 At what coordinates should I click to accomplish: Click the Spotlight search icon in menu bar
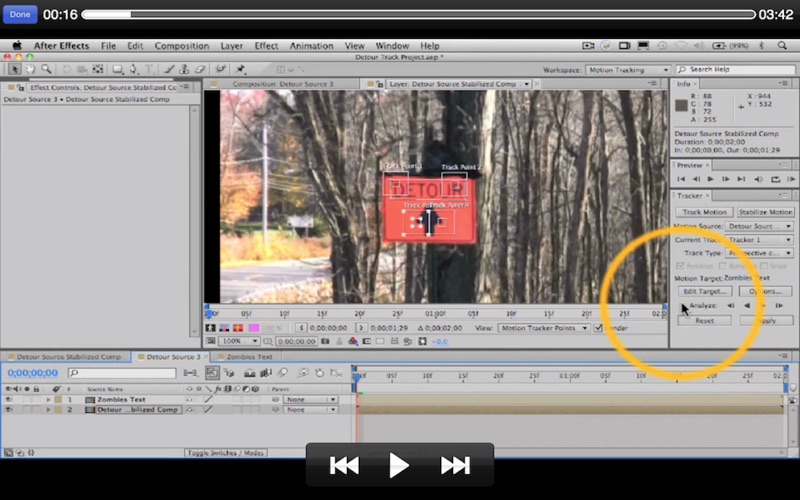[782, 45]
